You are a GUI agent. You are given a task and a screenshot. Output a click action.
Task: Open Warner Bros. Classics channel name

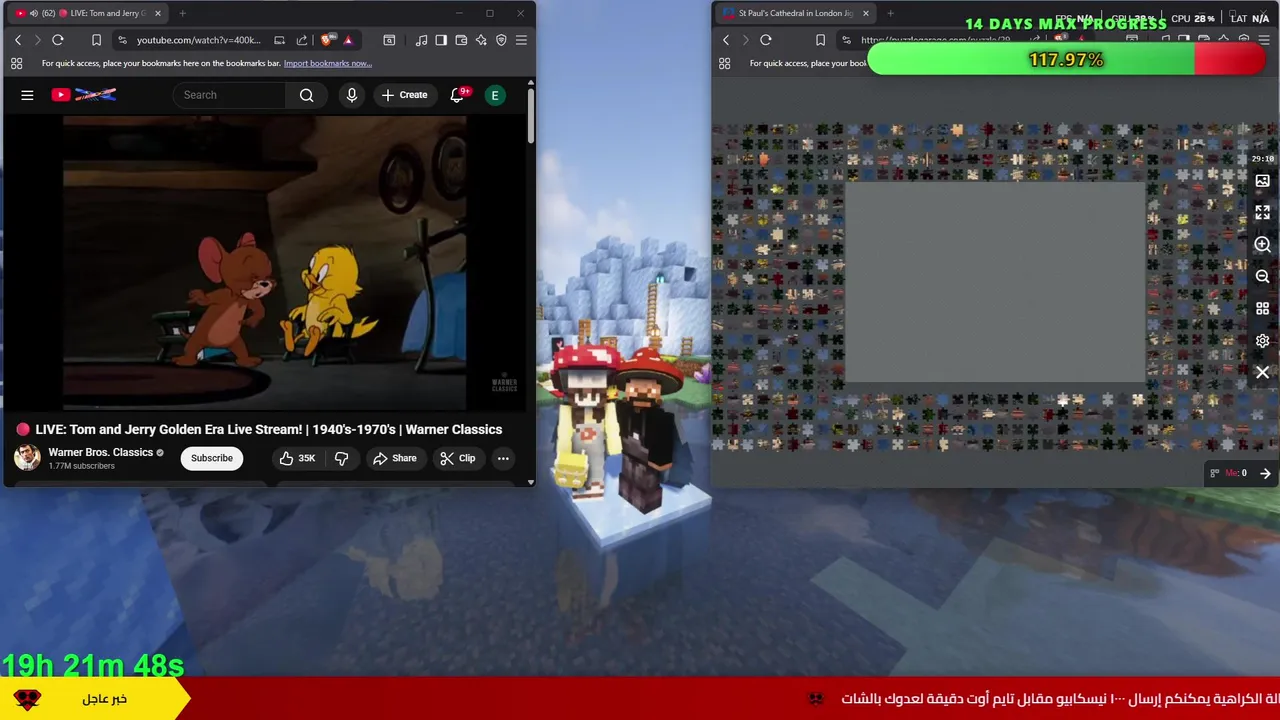[x=100, y=452]
